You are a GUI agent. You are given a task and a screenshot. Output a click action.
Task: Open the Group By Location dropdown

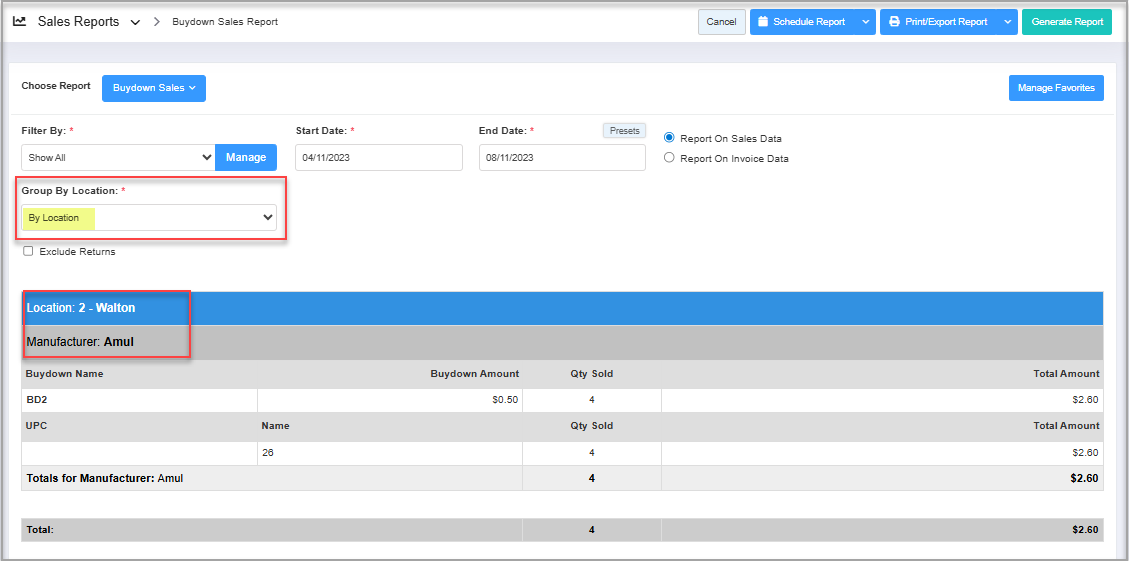tap(149, 218)
